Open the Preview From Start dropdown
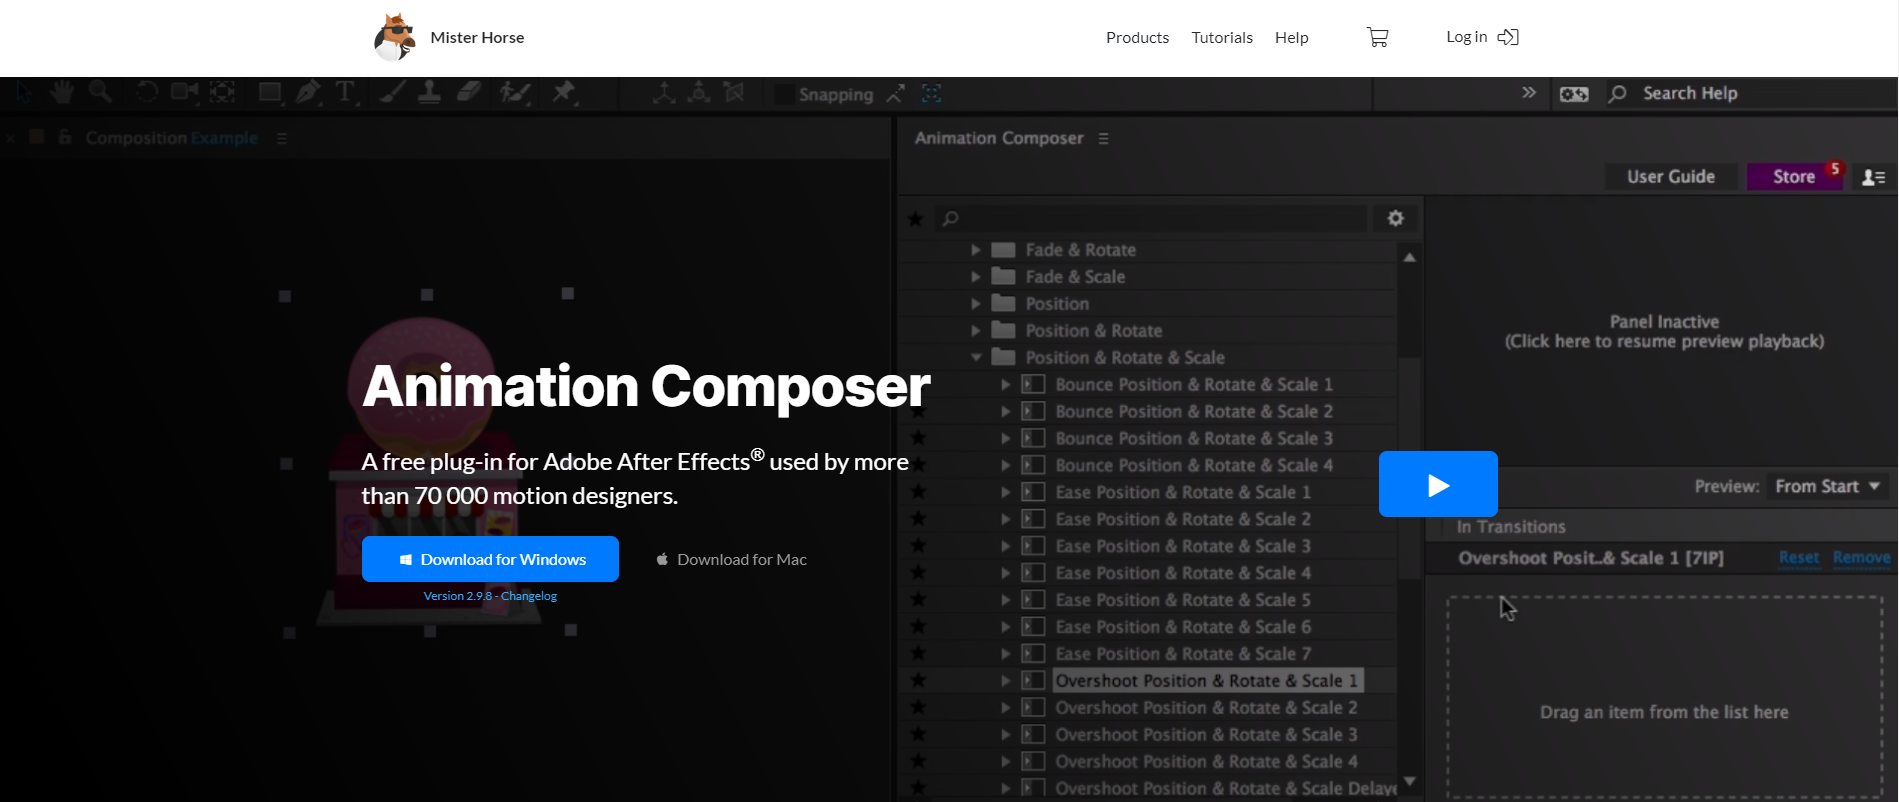The image size is (1899, 802). (1827, 487)
